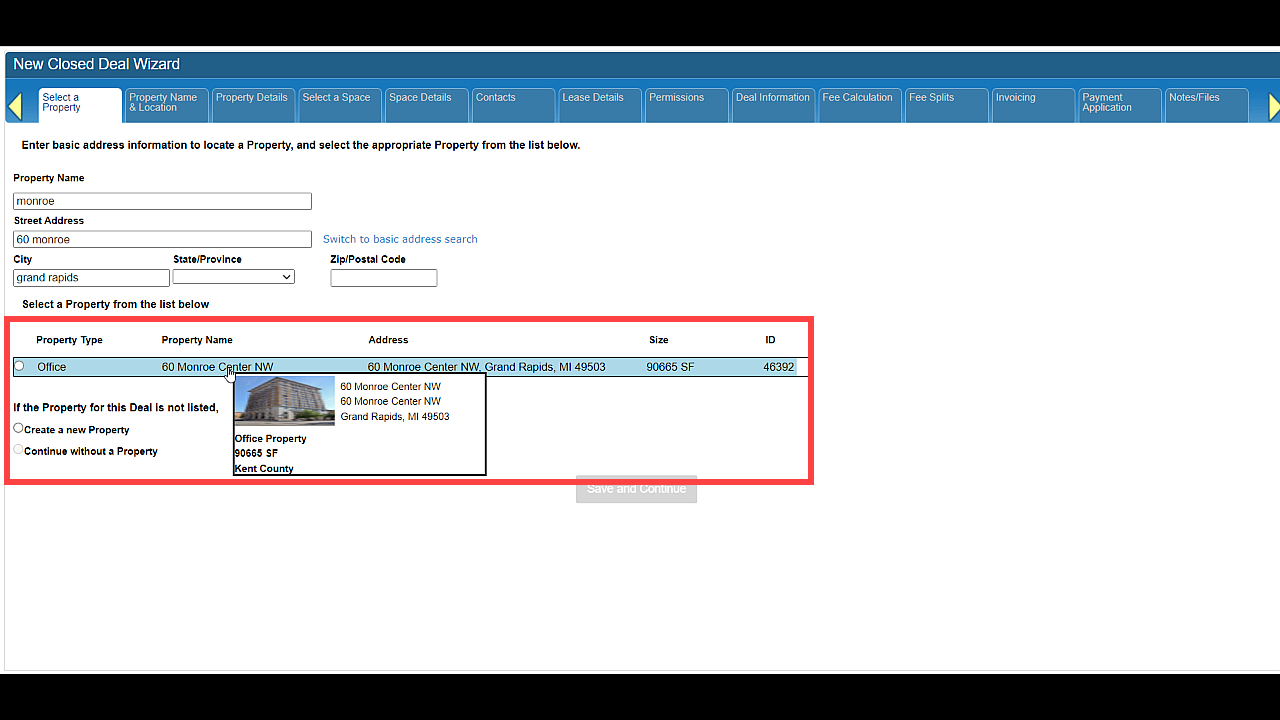Screen dimensions: 1280x720
Task: Open the Contacts tab
Action: click(x=512, y=105)
